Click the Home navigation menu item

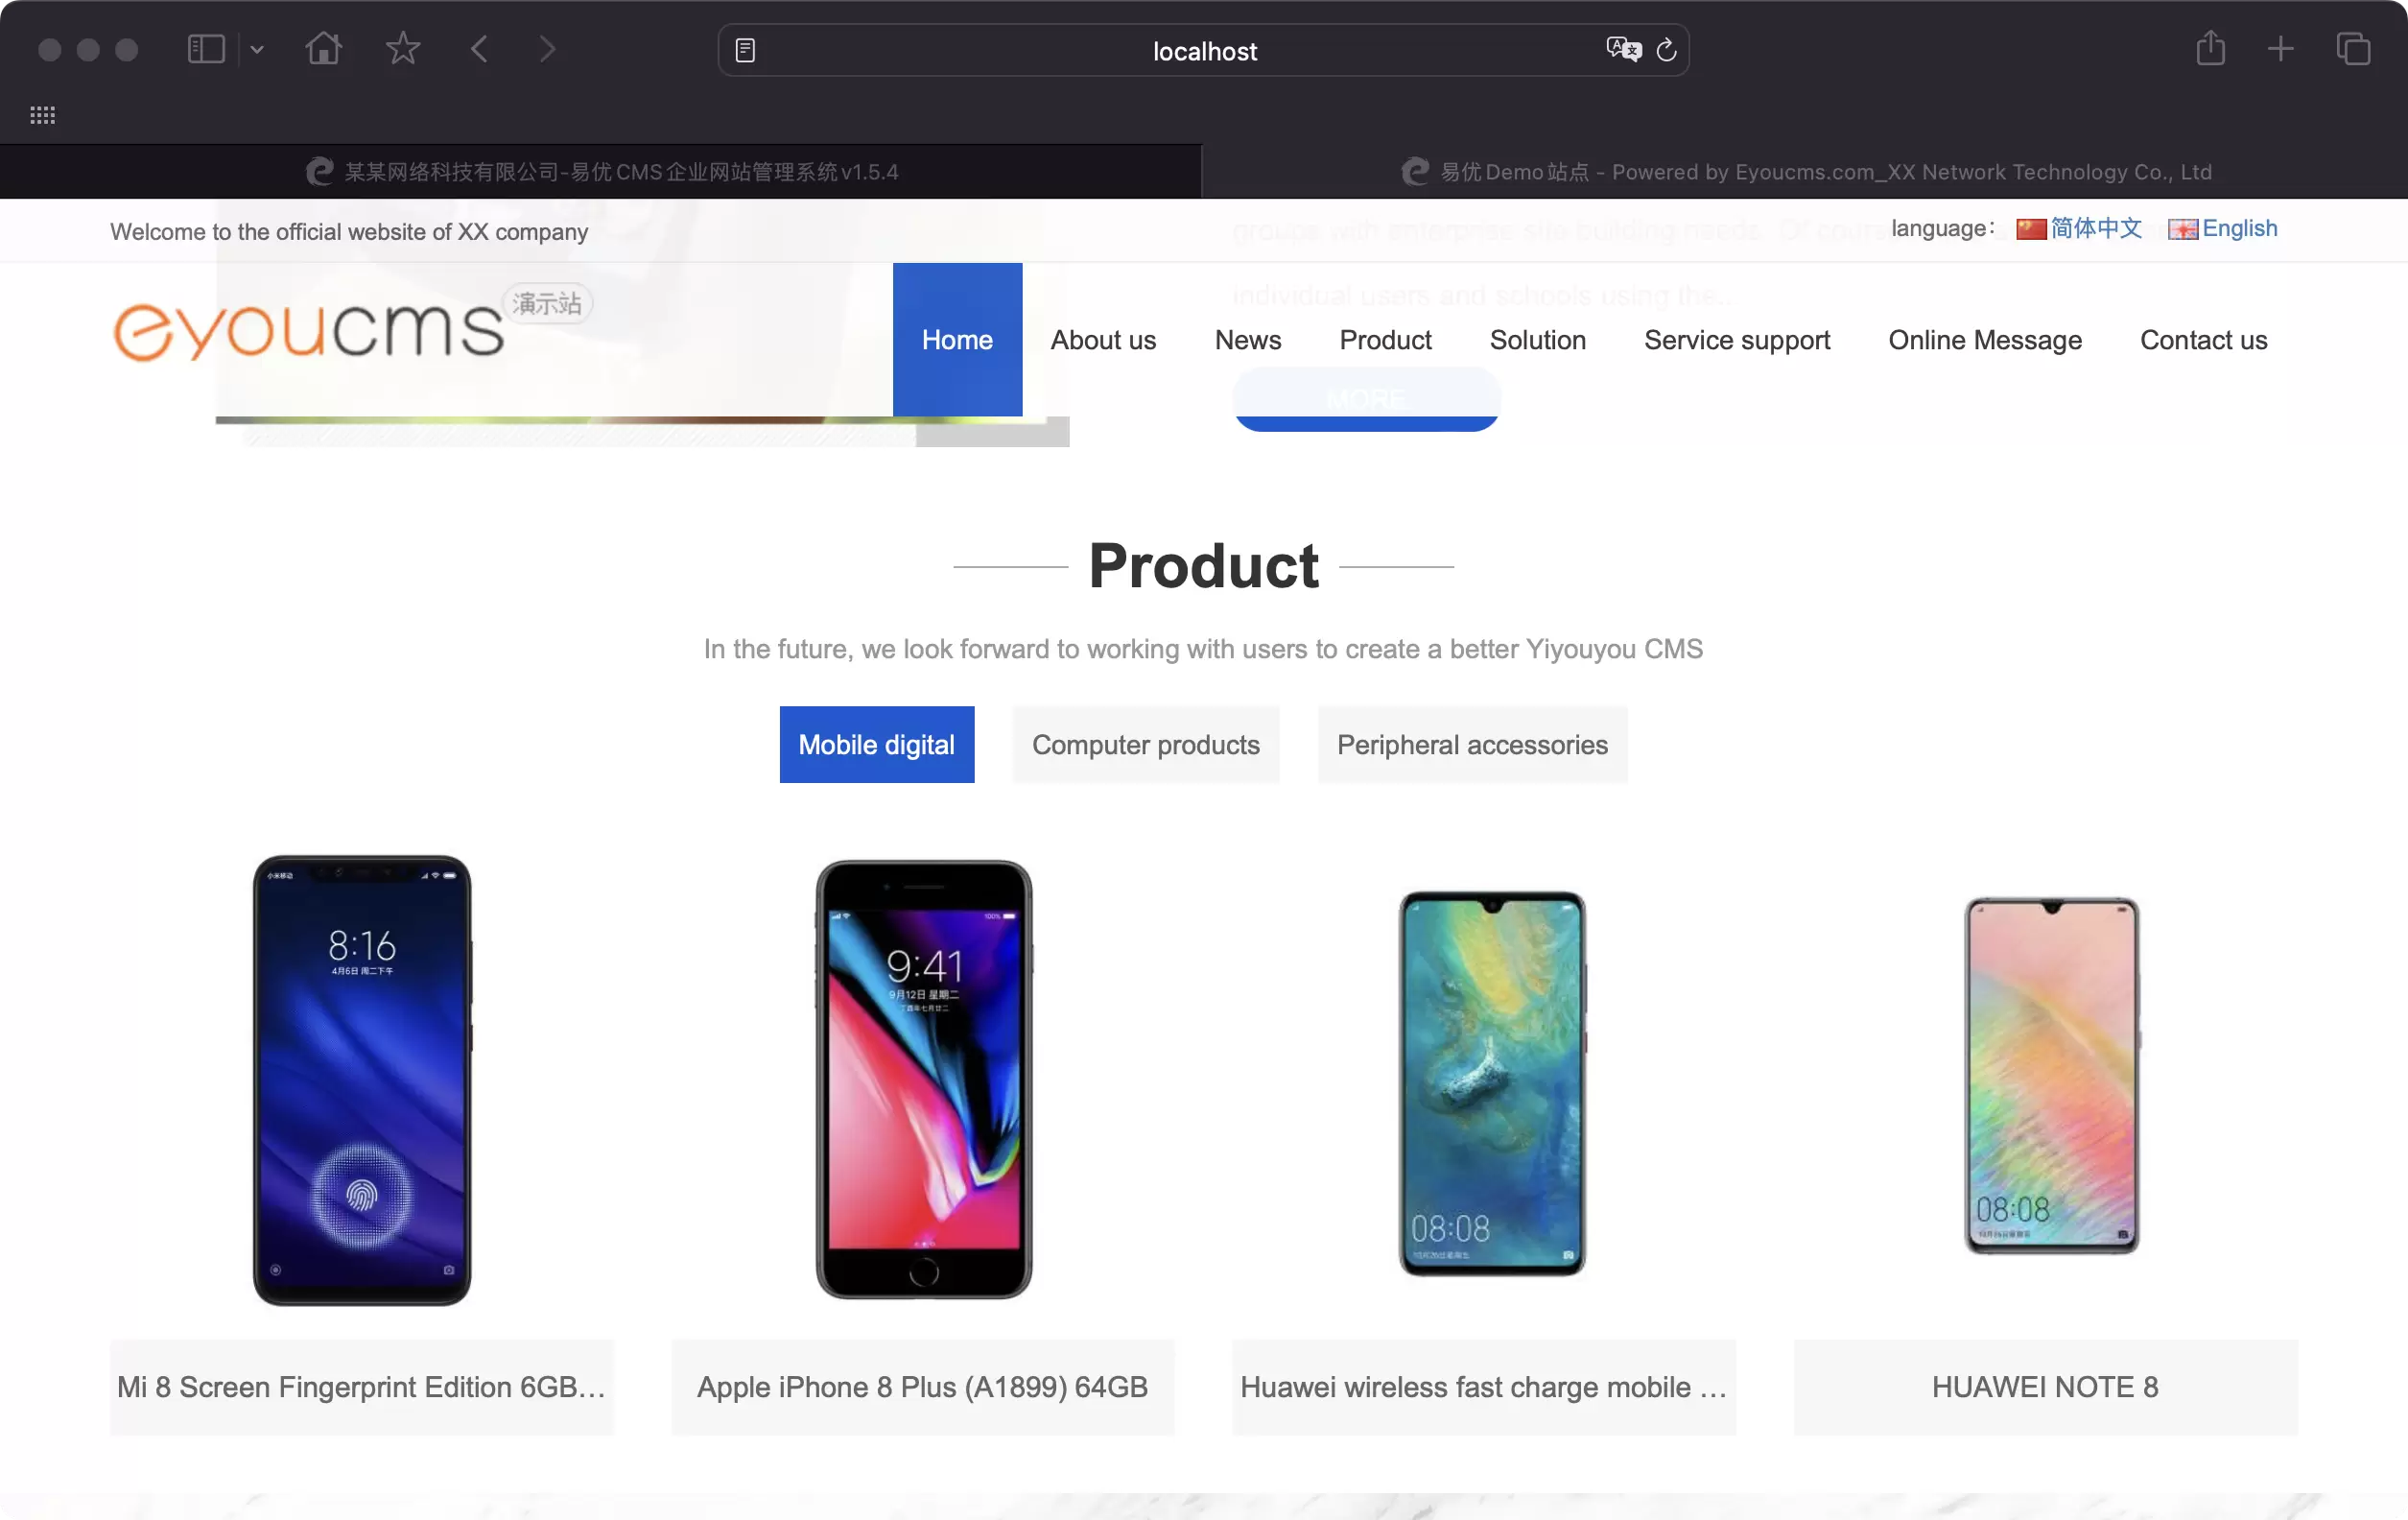959,340
